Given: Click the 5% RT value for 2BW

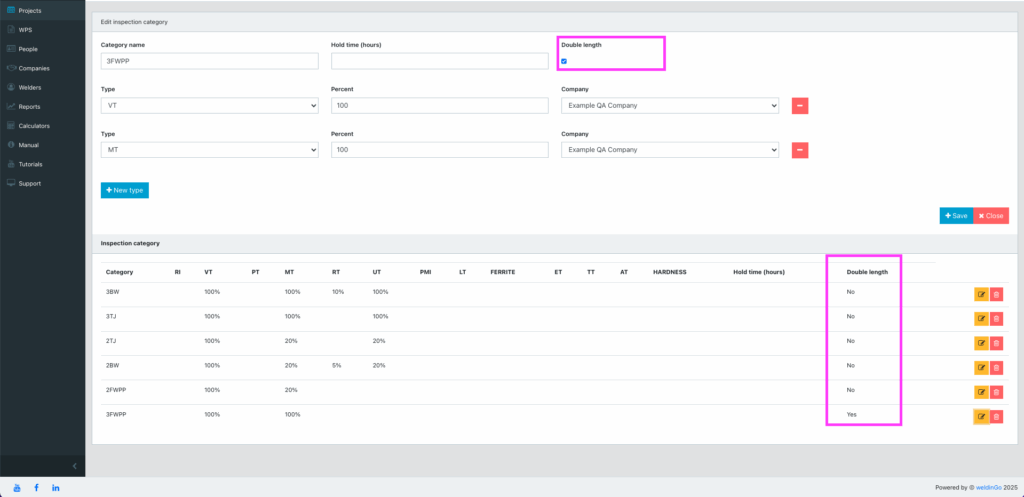Looking at the screenshot, I should coord(336,366).
